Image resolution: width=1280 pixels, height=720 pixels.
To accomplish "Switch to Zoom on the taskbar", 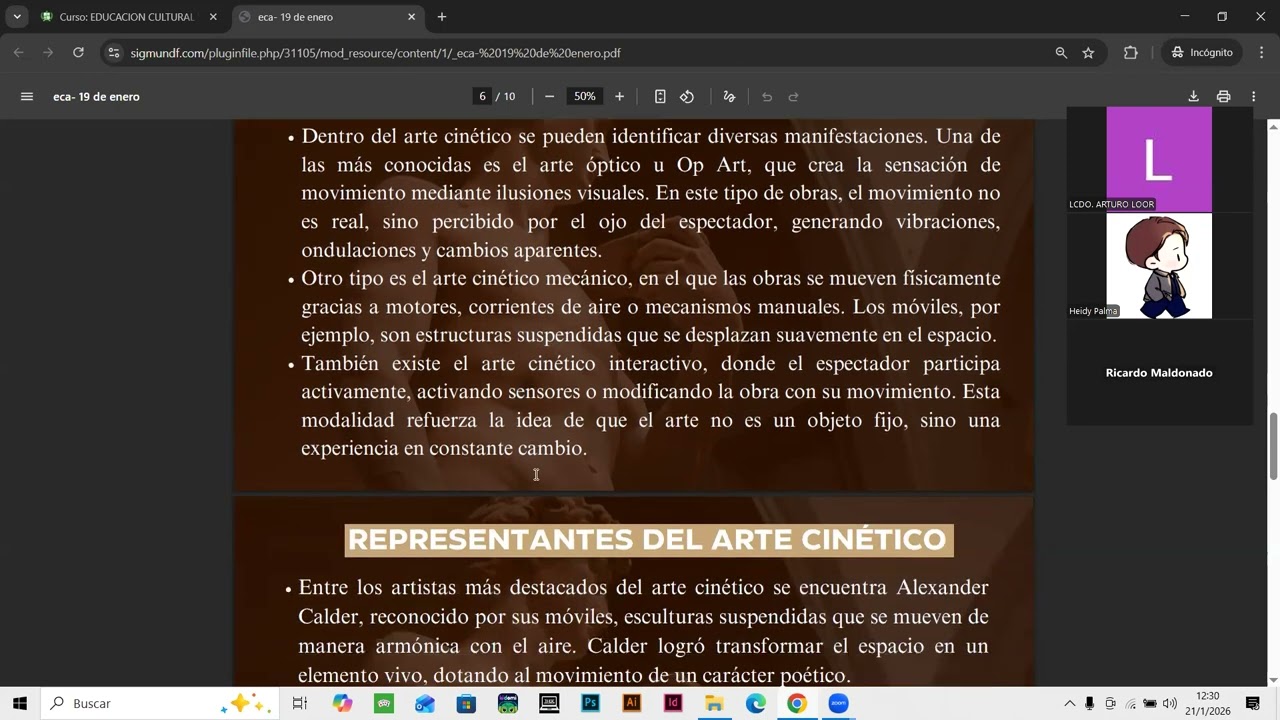I will (838, 703).
